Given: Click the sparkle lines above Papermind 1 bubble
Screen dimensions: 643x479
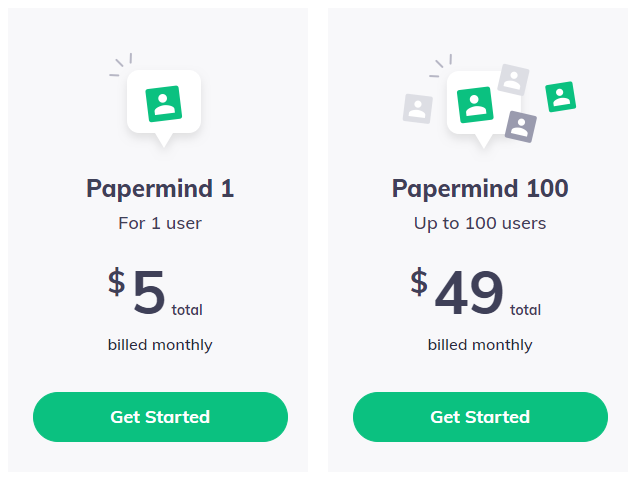Looking at the screenshot, I should (x=121, y=64).
